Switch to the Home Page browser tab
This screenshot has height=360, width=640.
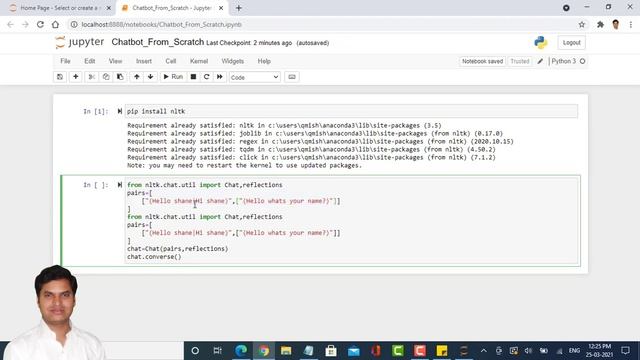coord(60,8)
